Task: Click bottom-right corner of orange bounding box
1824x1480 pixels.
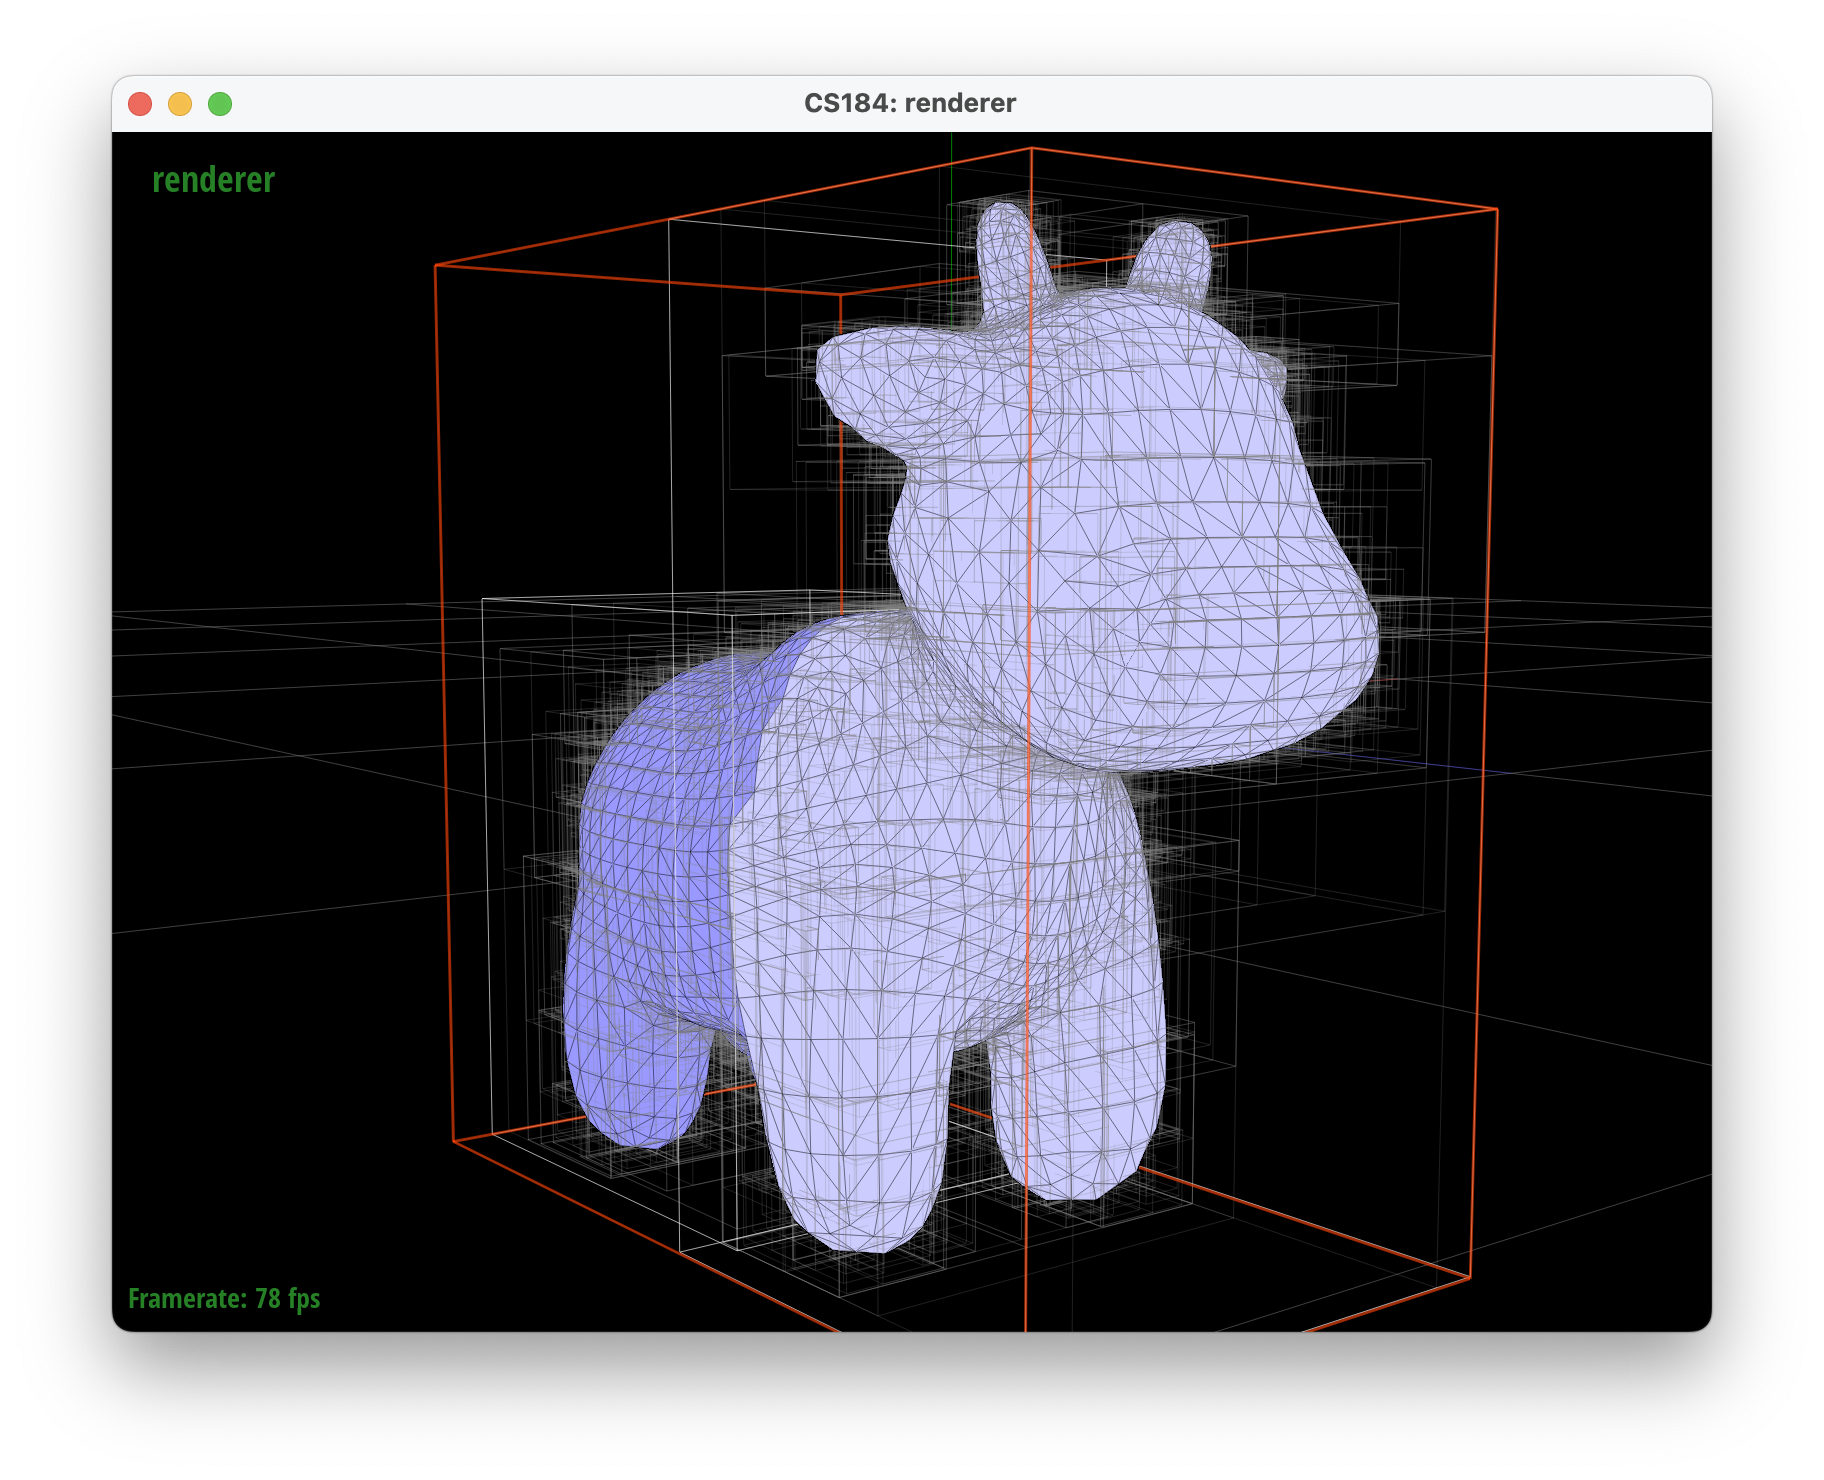Action: coord(1470,1278)
